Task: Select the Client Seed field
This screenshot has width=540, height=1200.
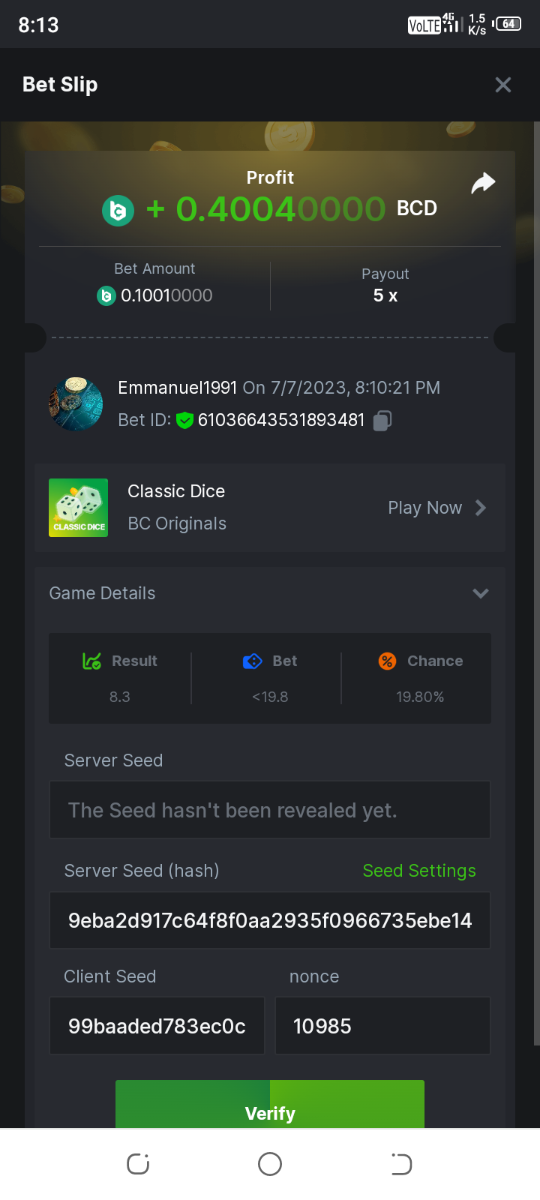Action: tap(157, 1026)
